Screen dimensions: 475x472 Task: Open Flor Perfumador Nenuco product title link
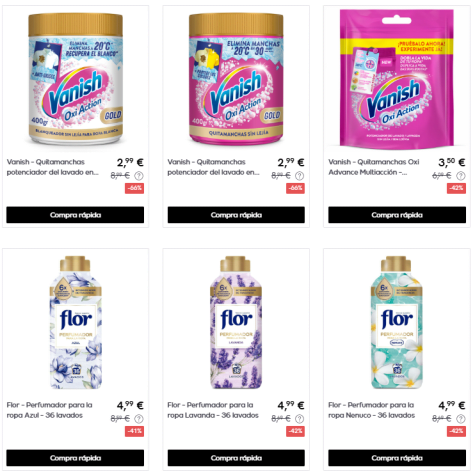point(372,410)
